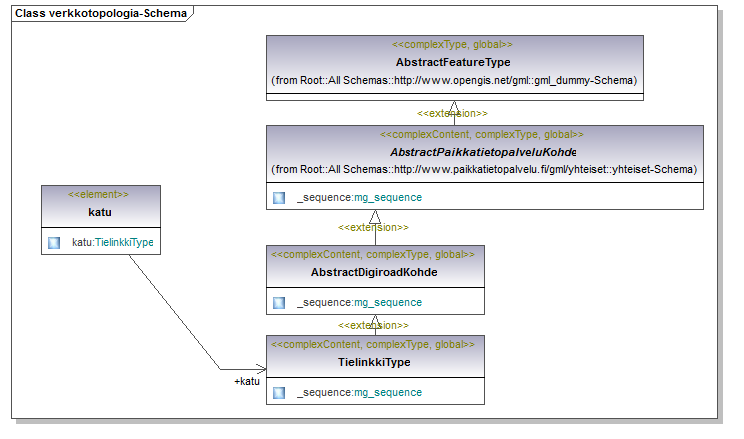The image size is (744, 439).
Task: Select the AbstractFeatureType class name
Action: (x=453, y=62)
